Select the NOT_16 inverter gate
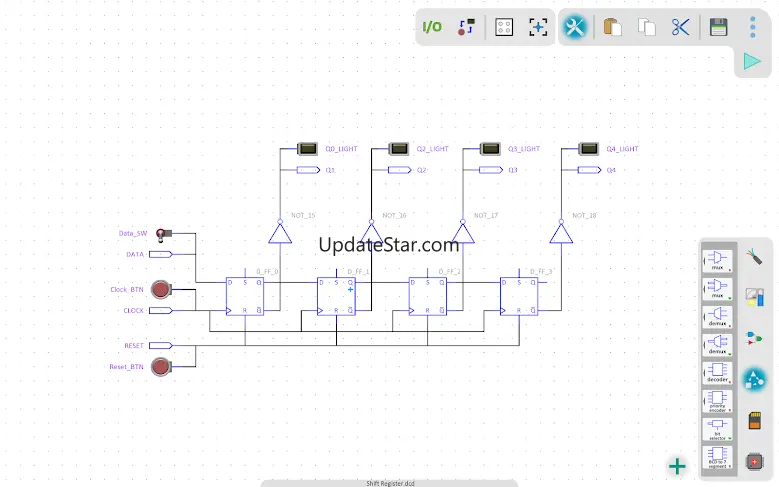779x487 pixels. [372, 232]
